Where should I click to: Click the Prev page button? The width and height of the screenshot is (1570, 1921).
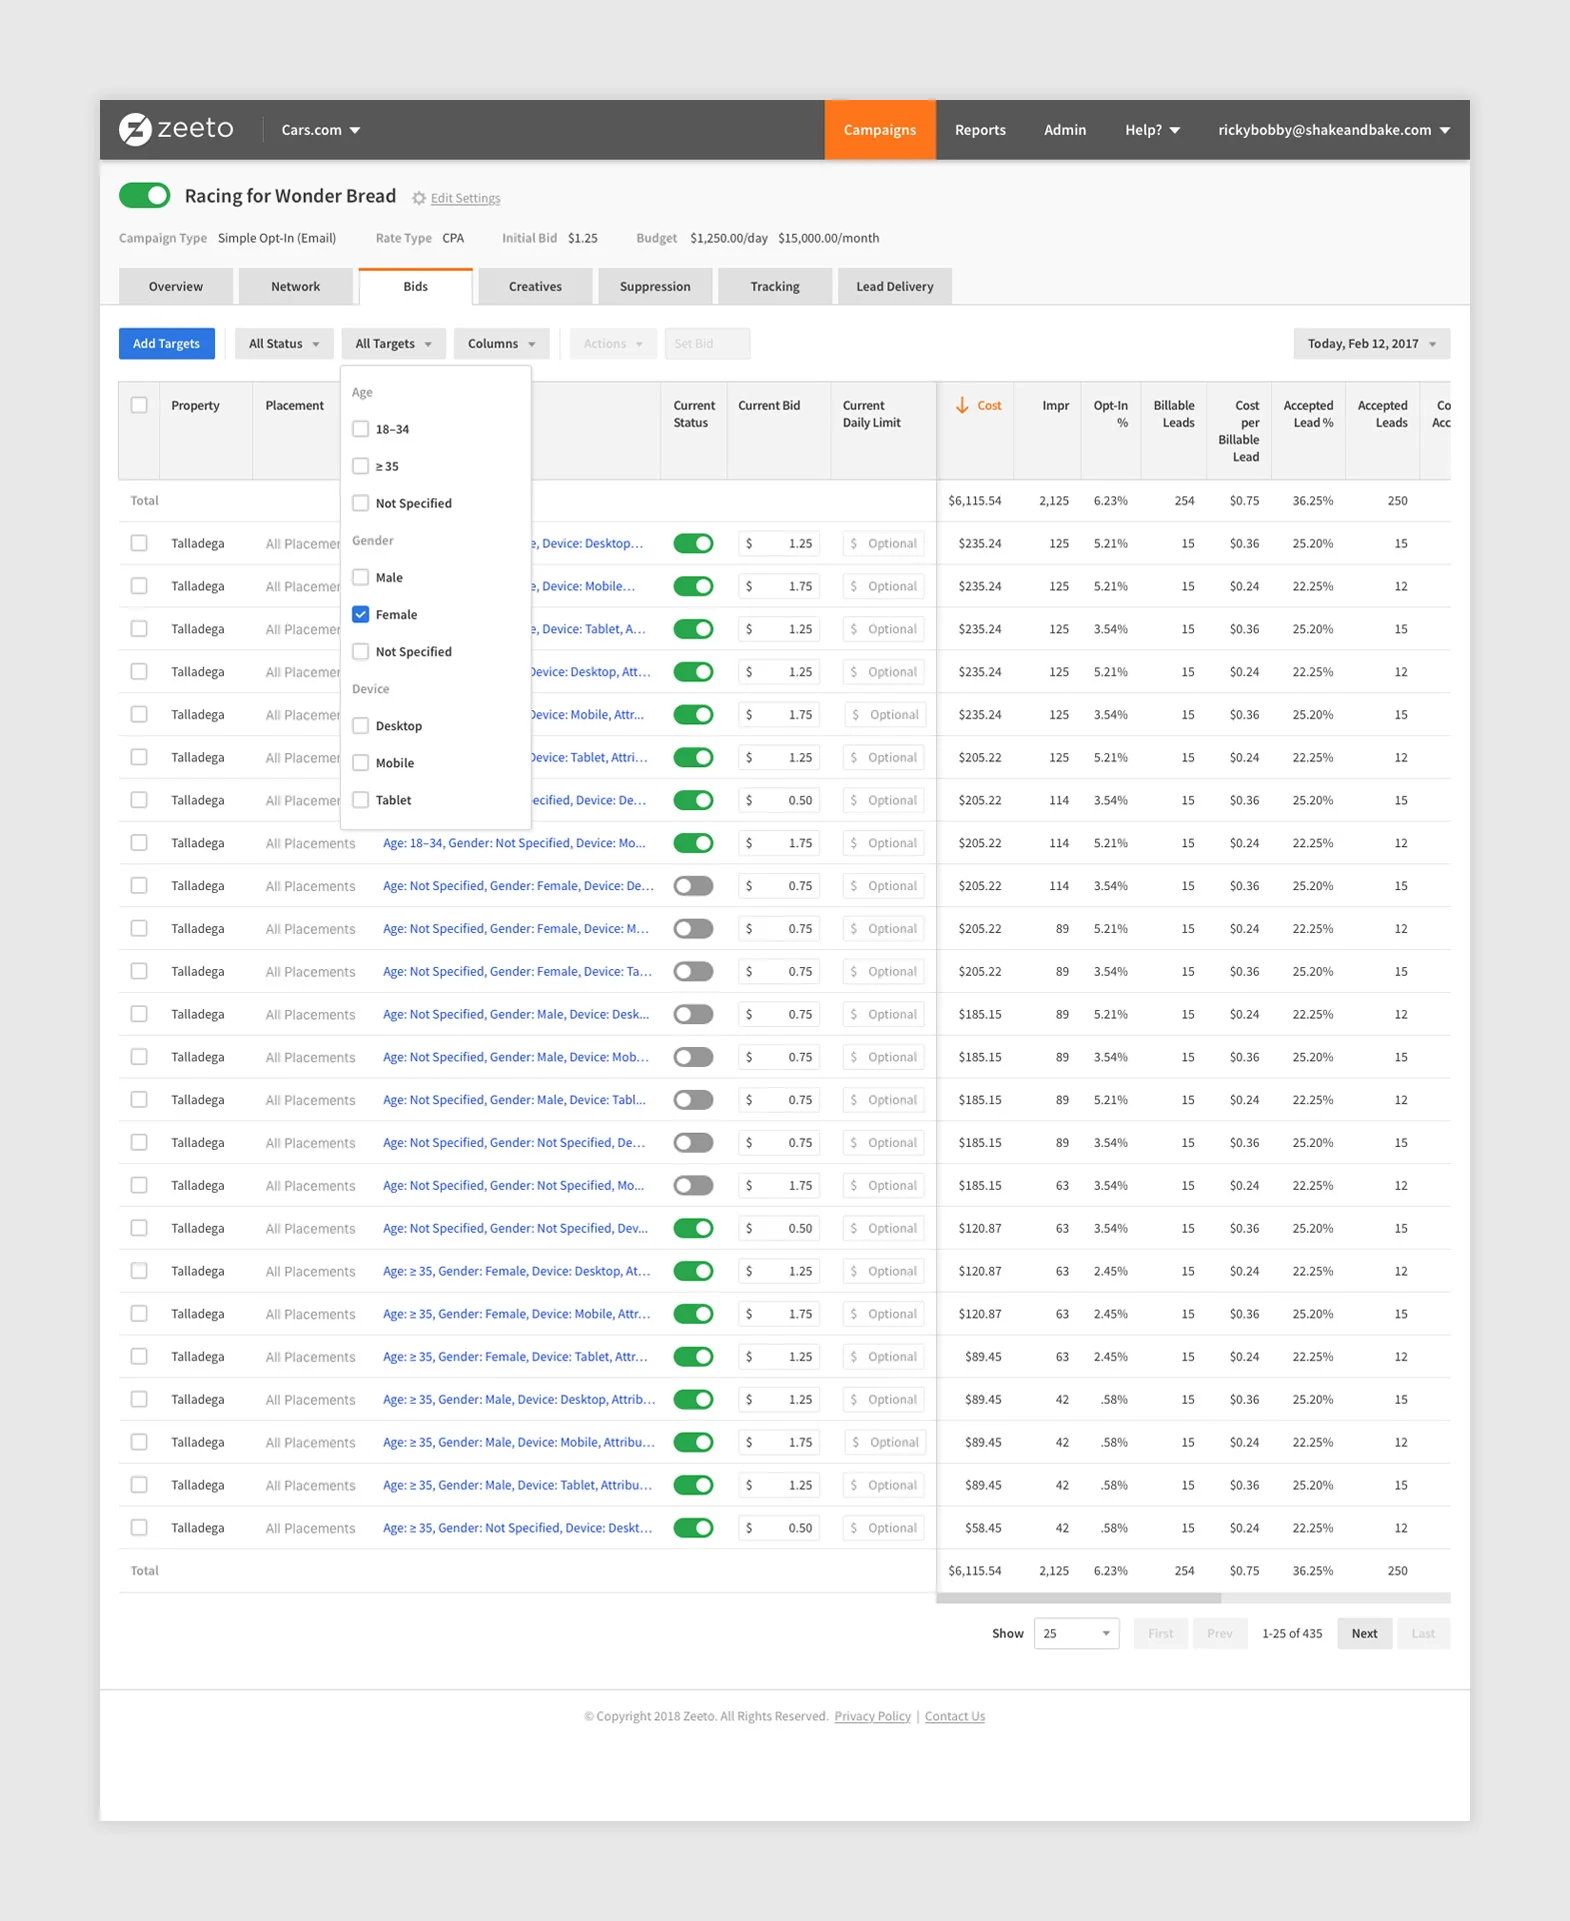1219,1633
